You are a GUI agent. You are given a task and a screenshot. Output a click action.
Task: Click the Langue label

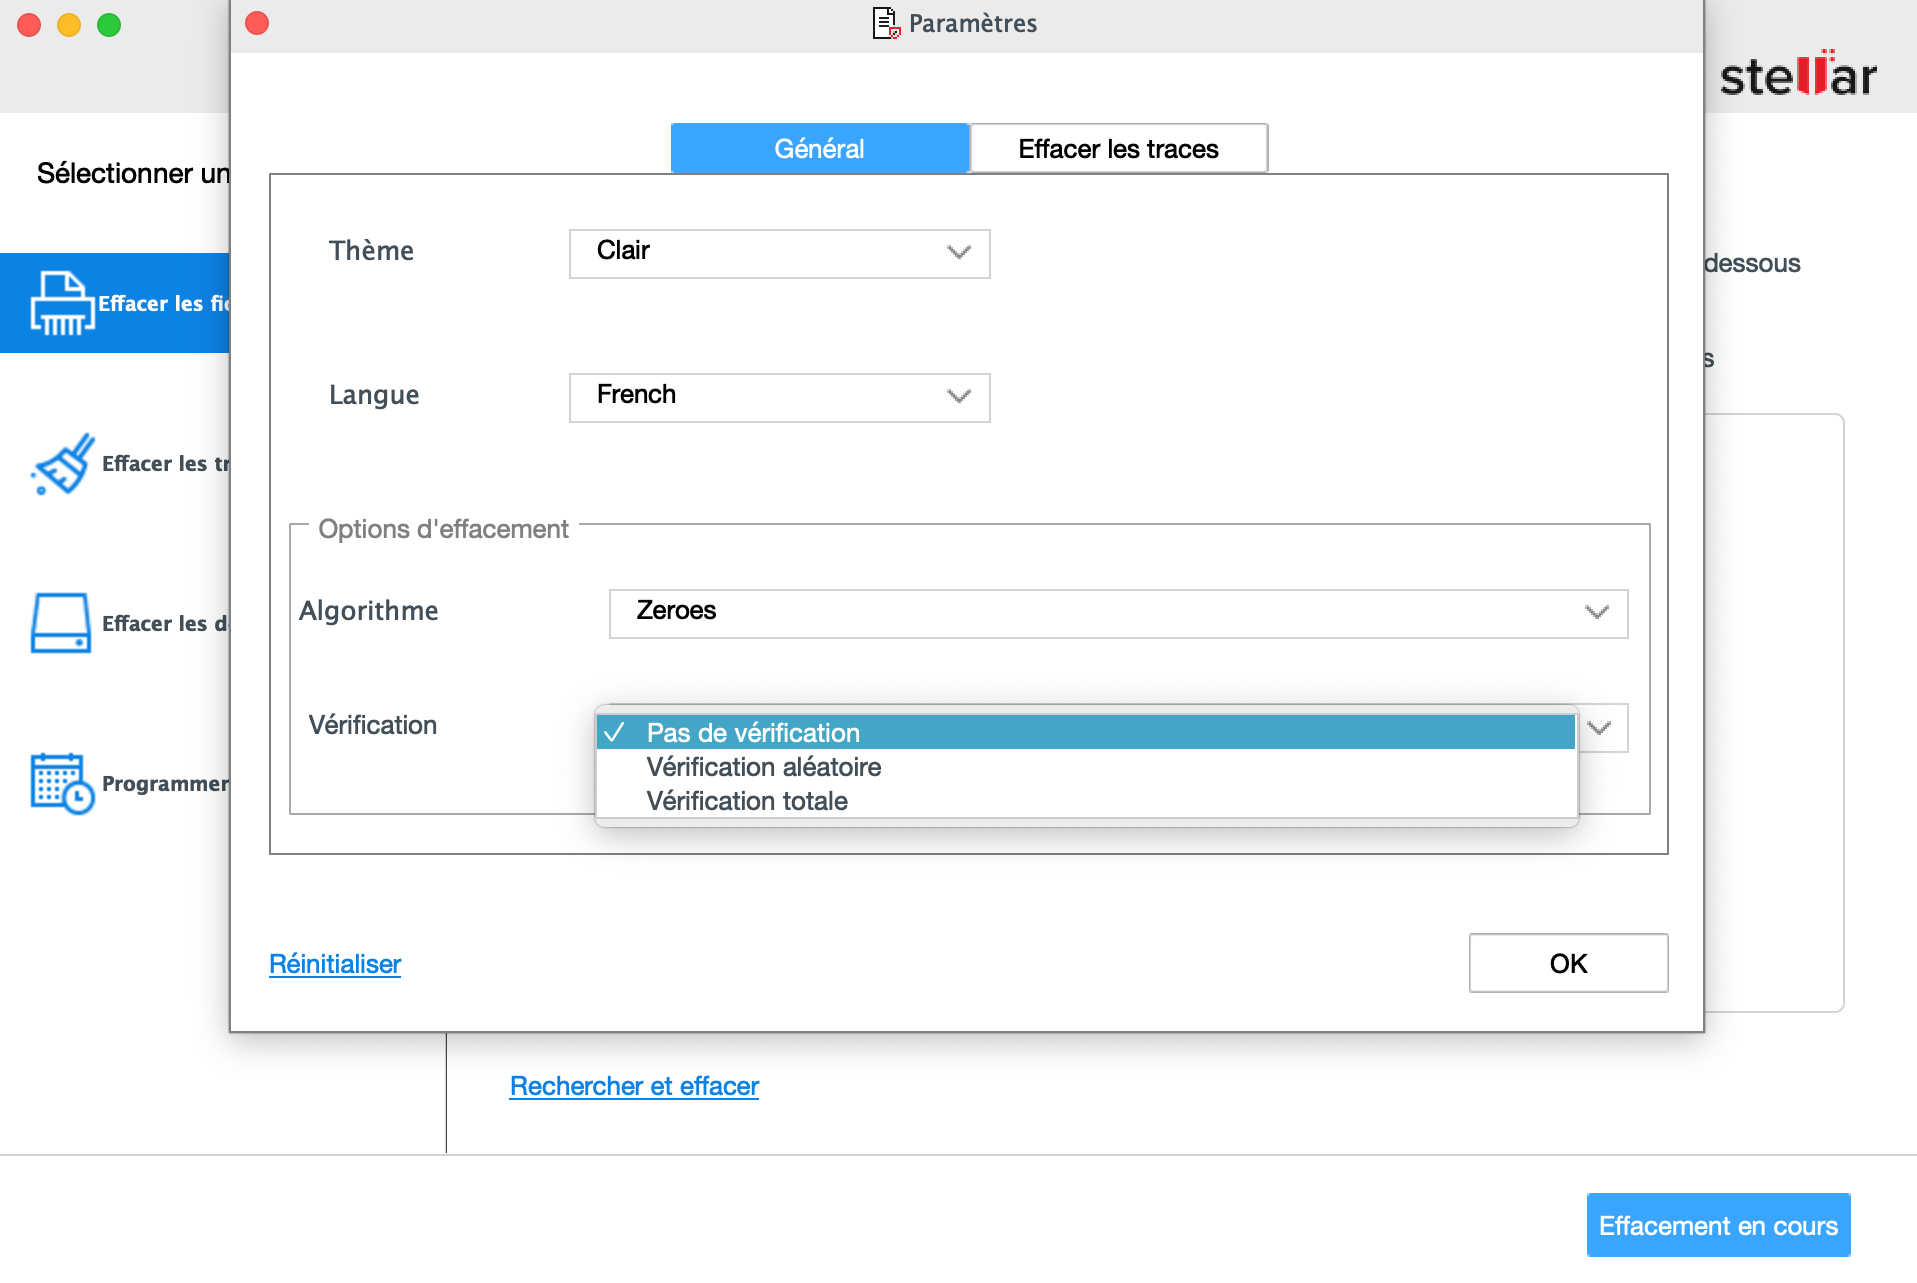click(x=374, y=395)
